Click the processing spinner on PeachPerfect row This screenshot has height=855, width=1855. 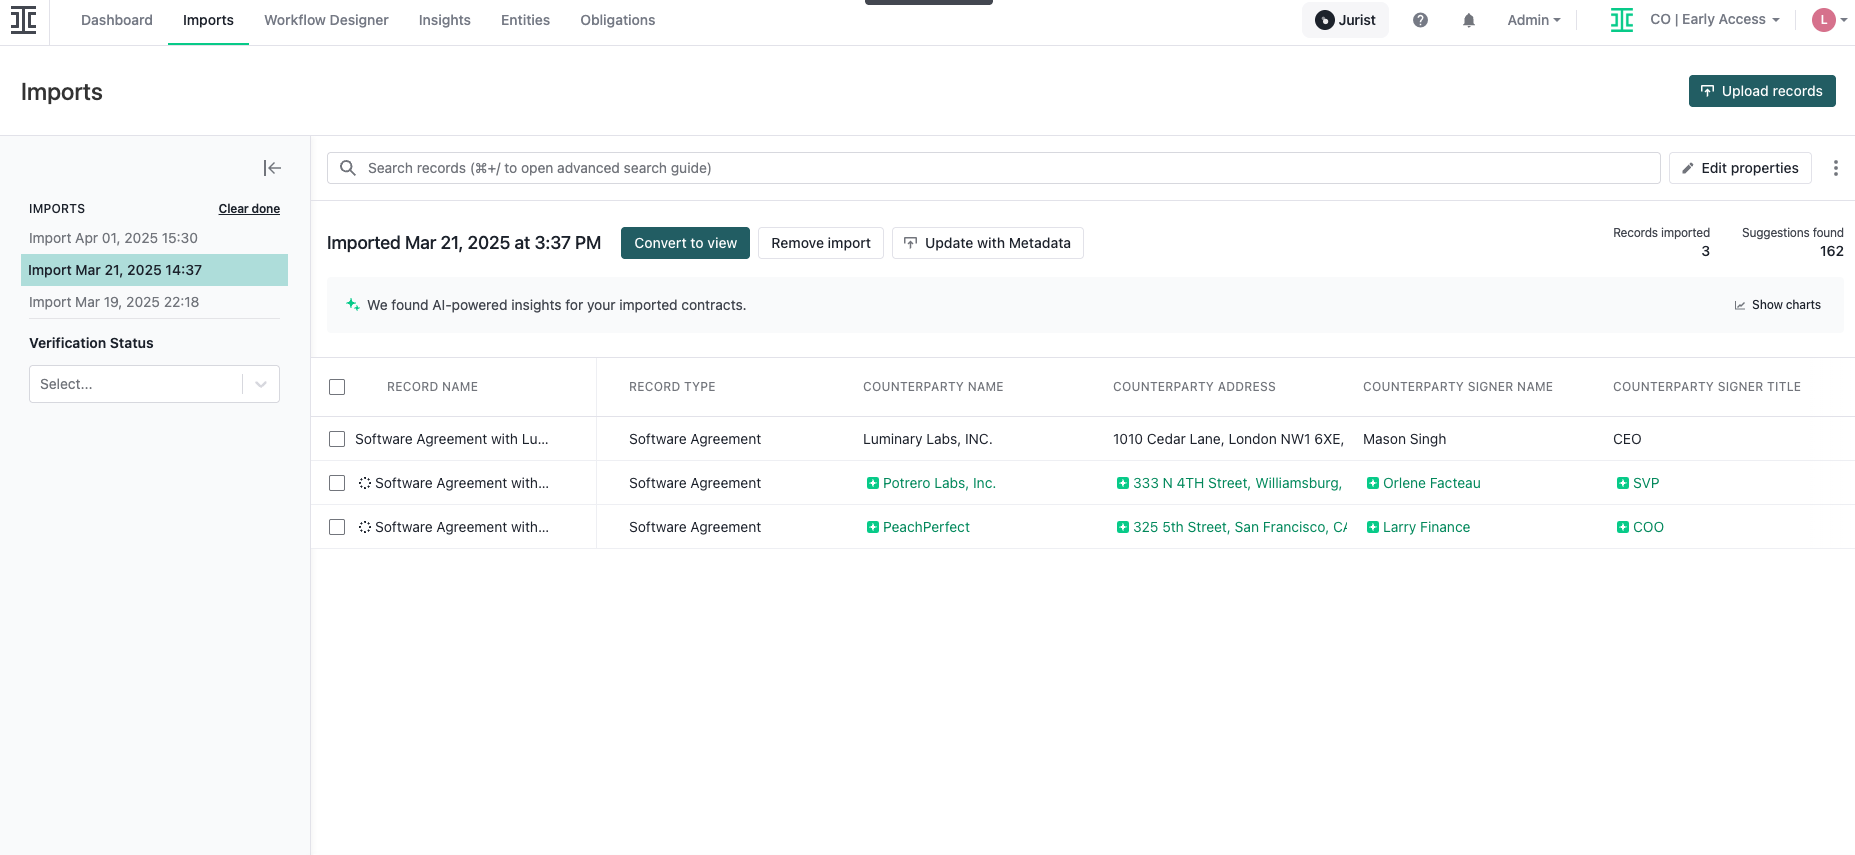[x=365, y=527]
